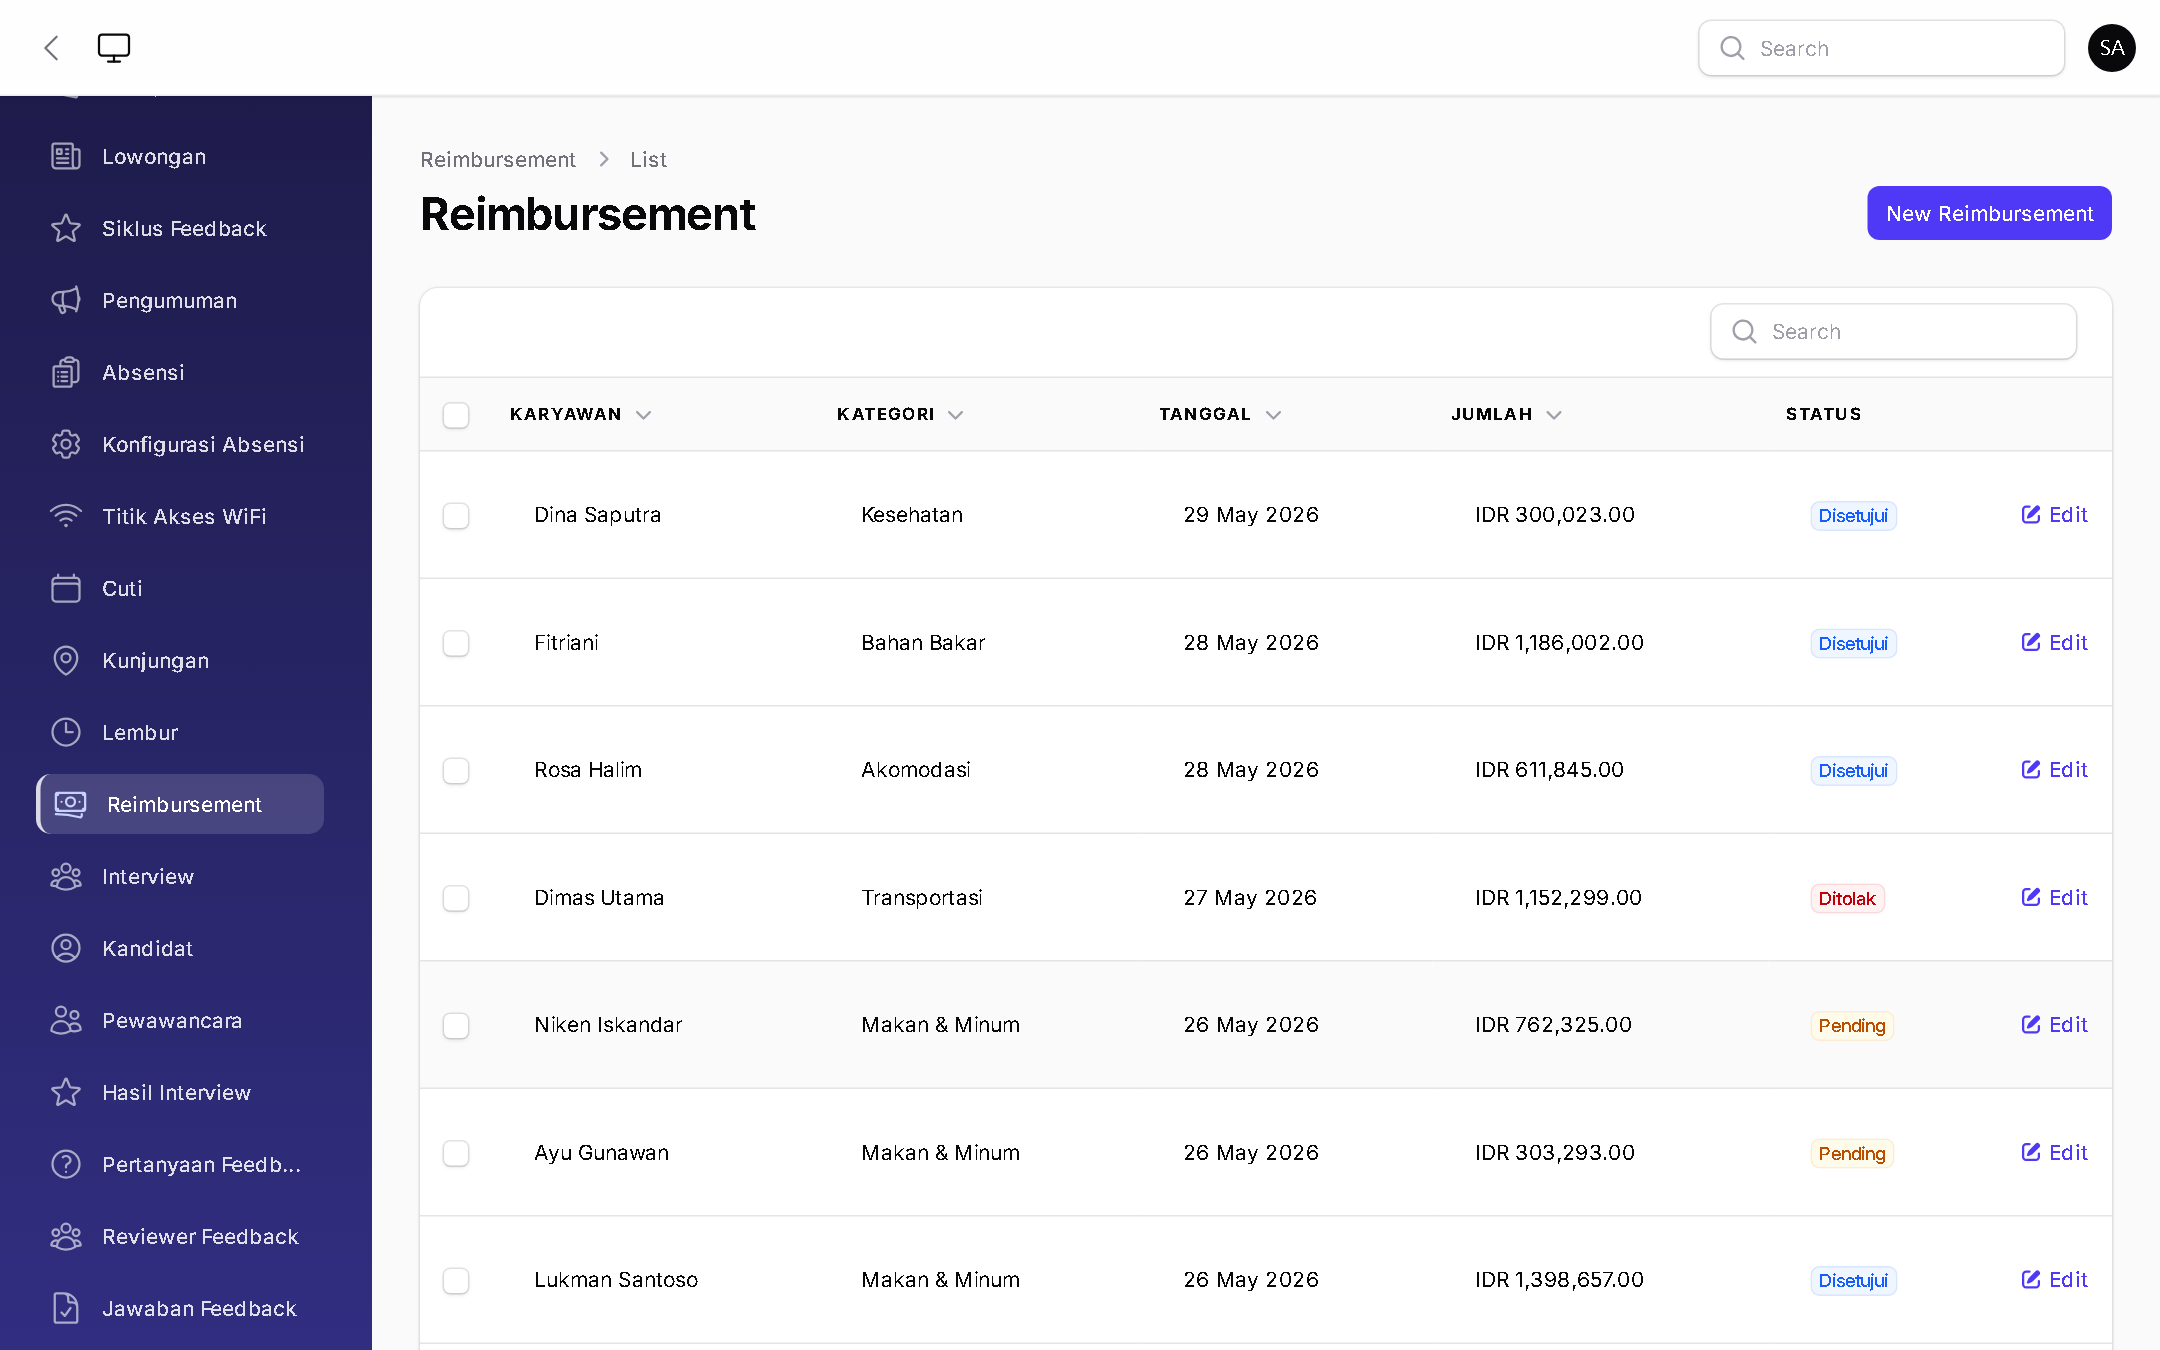Click the STATUS column header
This screenshot has height=1350, width=2160.
(x=1823, y=414)
